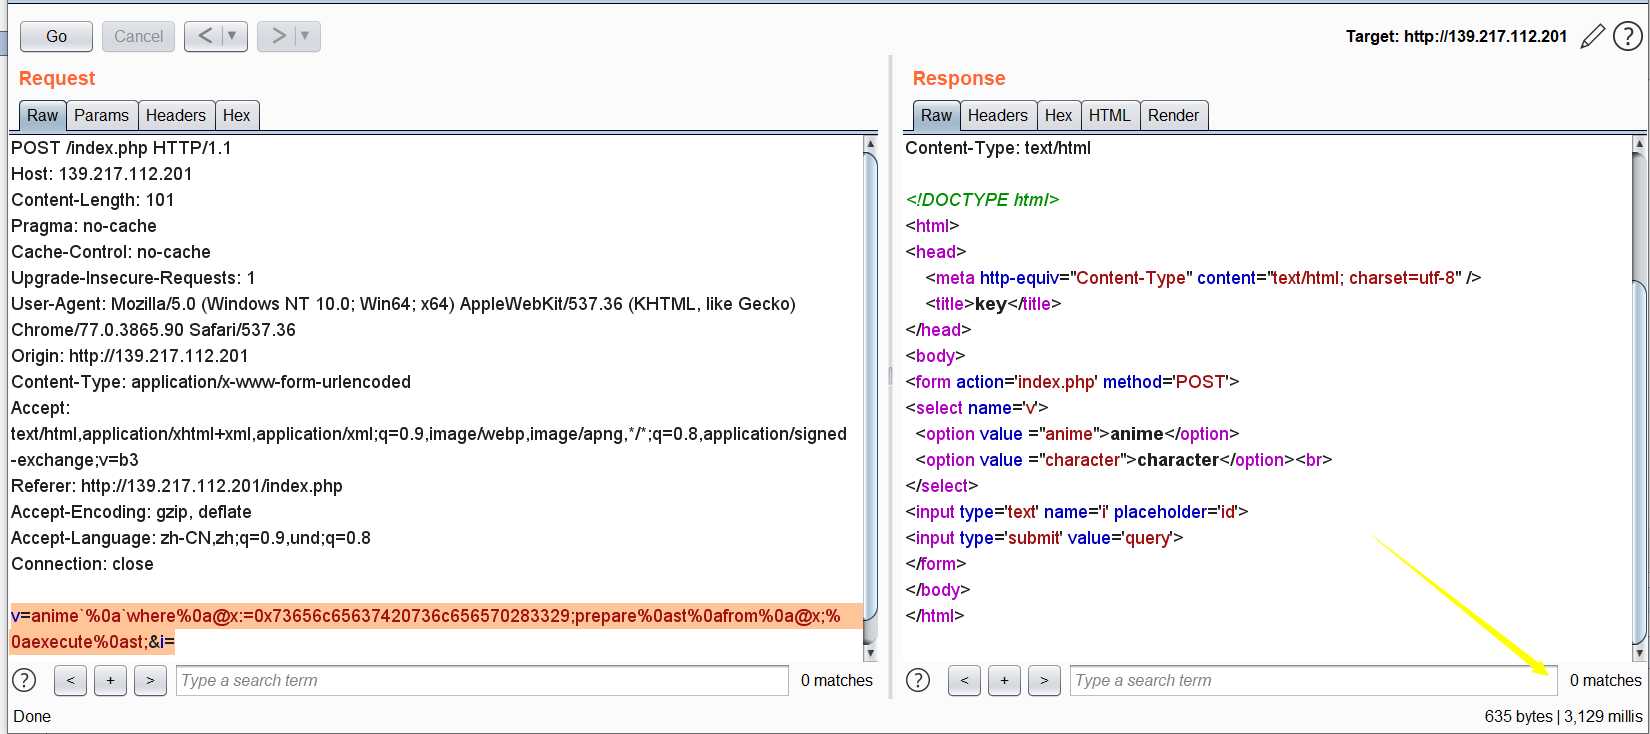Edit target with the pencil icon
Image resolution: width=1650 pixels, height=734 pixels.
pos(1592,37)
